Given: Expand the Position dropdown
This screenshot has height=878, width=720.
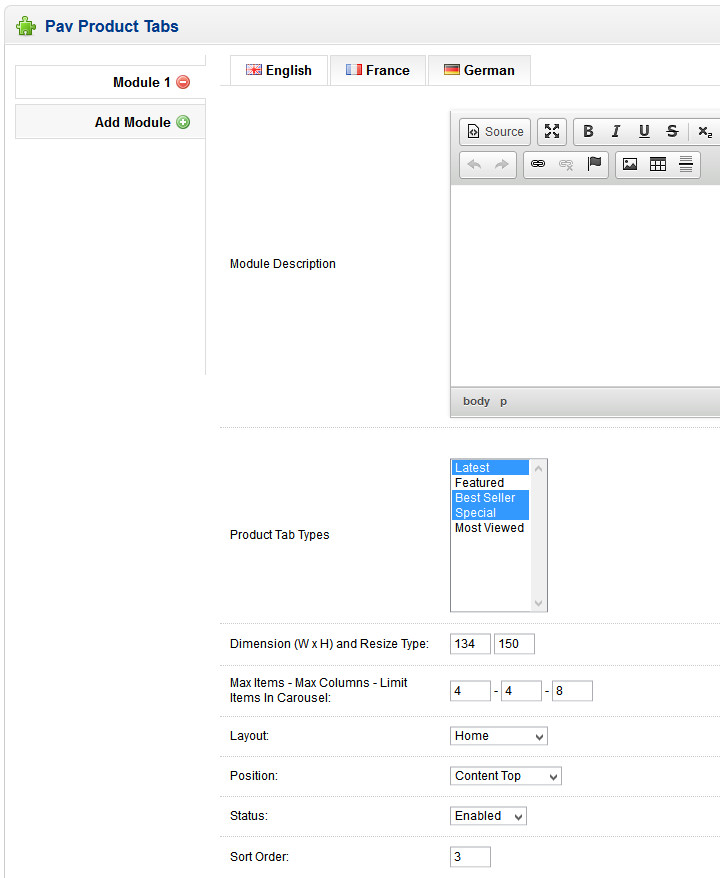Looking at the screenshot, I should point(506,776).
